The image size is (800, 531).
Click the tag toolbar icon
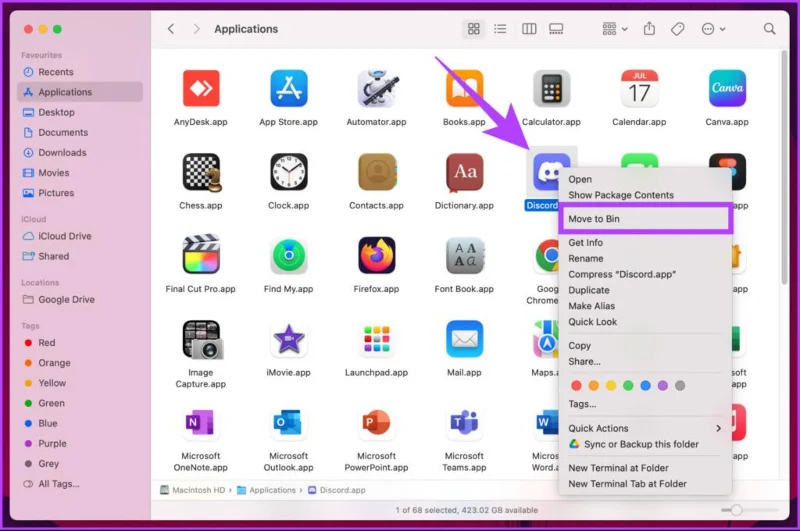click(x=678, y=29)
